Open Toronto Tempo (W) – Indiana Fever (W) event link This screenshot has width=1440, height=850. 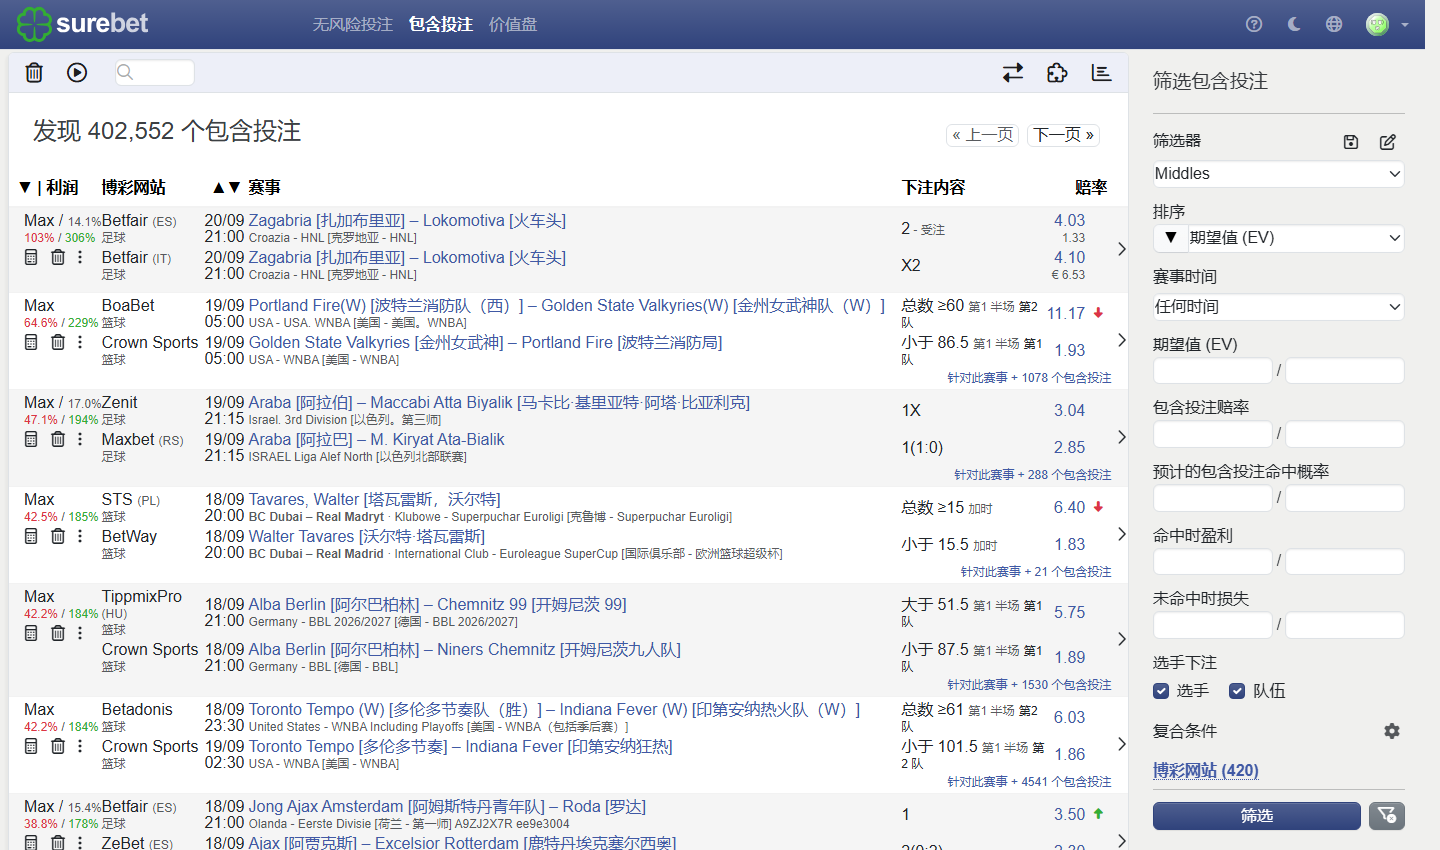[x=554, y=710]
